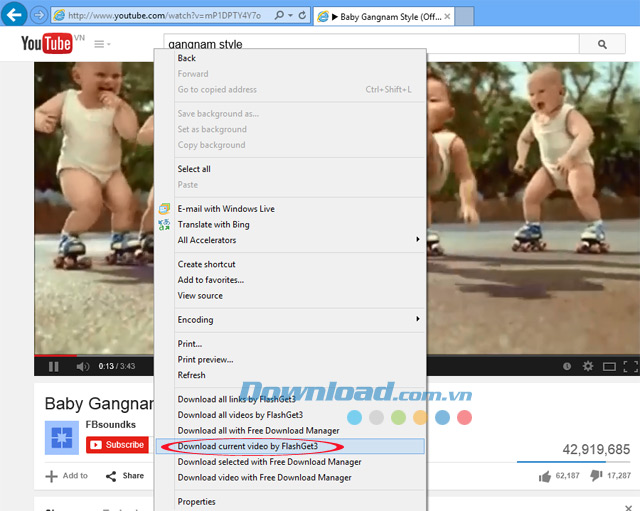The width and height of the screenshot is (640, 511).
Task: Open video settings gear icon
Action: point(588,366)
